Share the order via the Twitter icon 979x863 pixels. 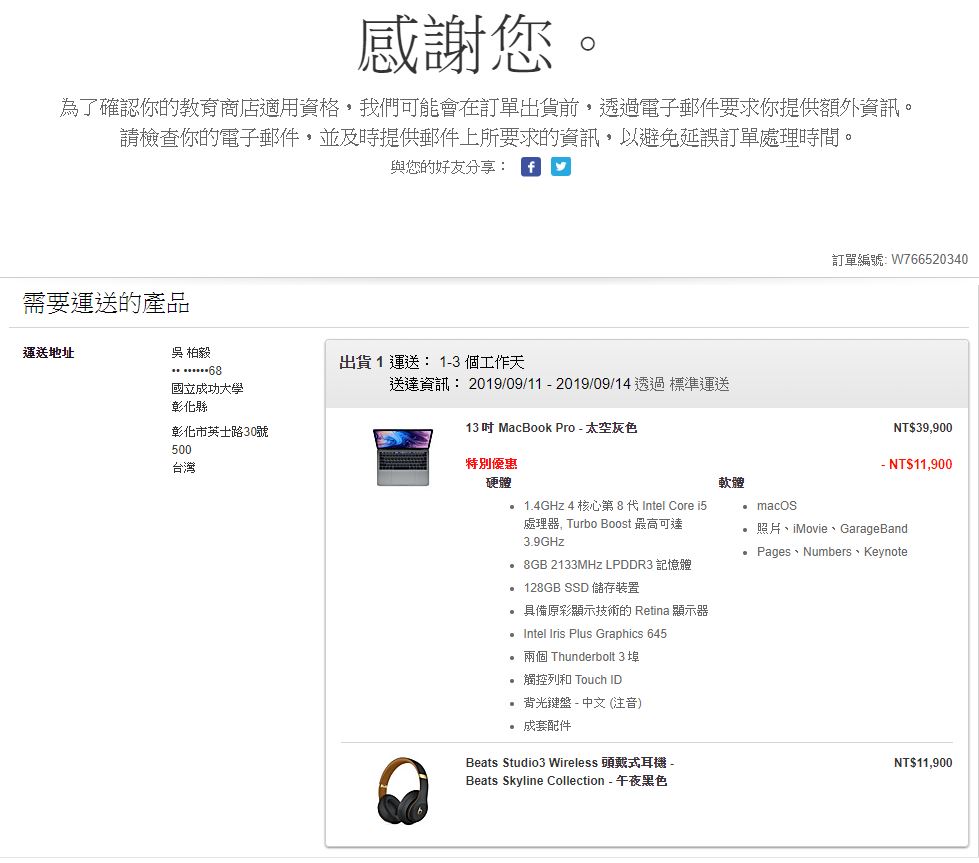click(x=561, y=167)
